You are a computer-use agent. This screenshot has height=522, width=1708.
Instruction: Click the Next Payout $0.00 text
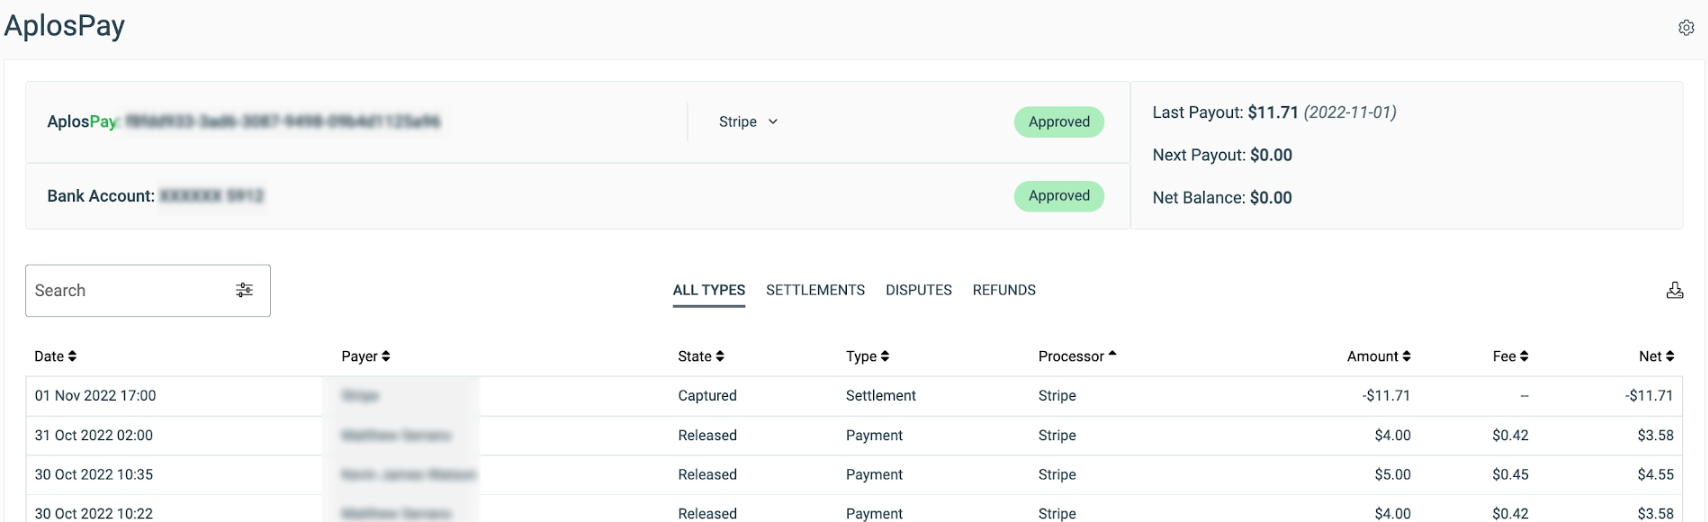pyautogui.click(x=1222, y=155)
